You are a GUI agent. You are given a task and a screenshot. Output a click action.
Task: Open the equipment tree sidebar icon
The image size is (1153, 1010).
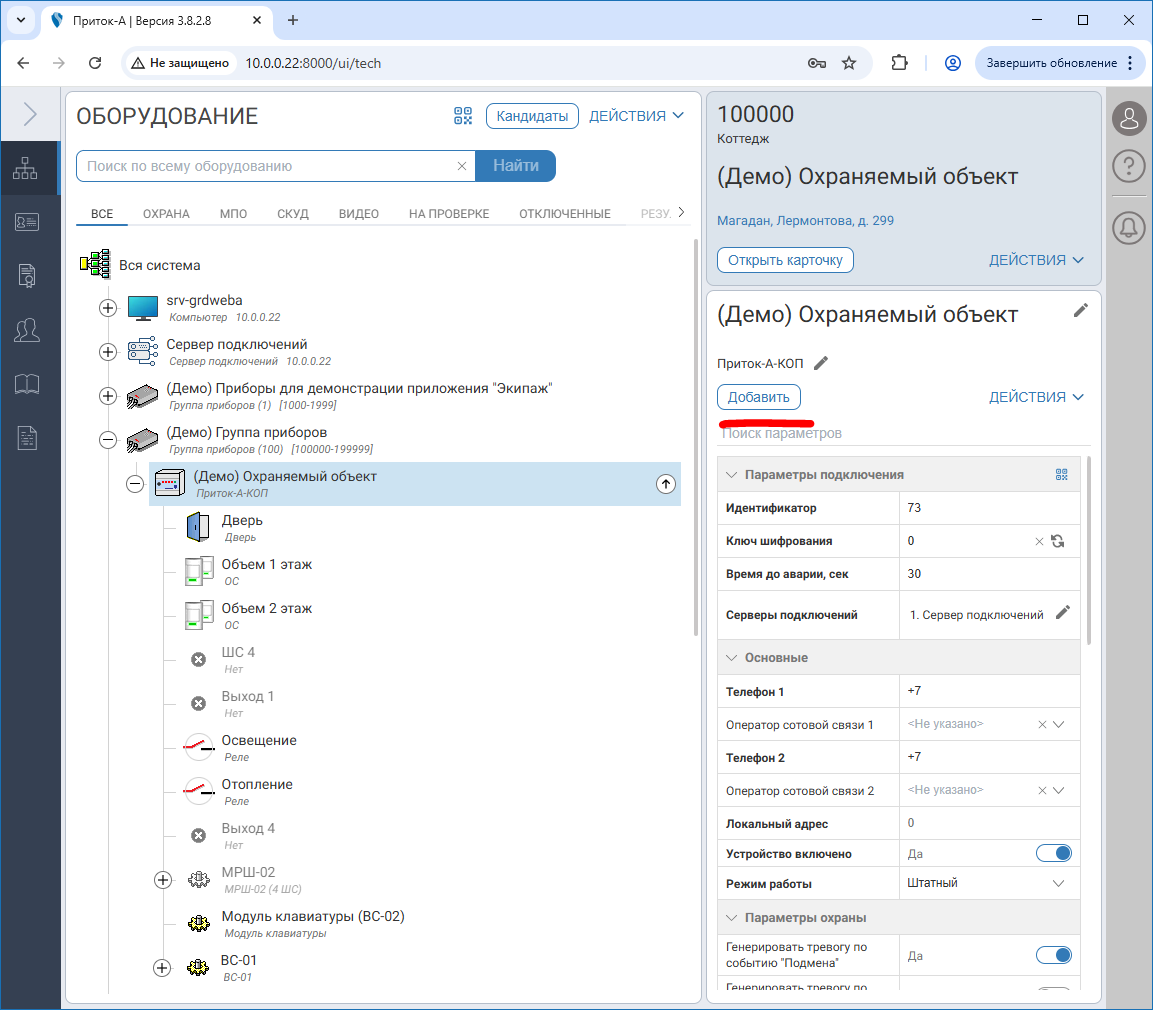point(25,169)
